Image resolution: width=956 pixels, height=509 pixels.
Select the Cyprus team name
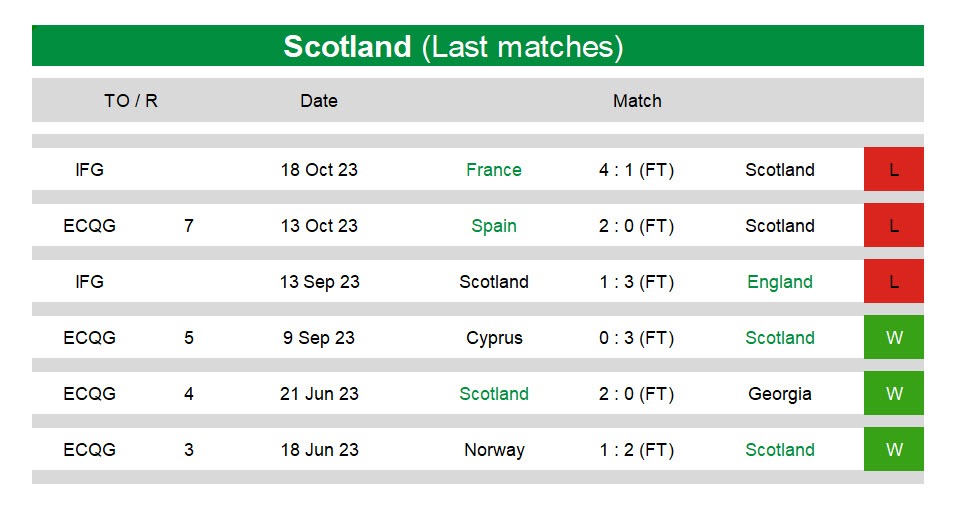[x=494, y=338]
